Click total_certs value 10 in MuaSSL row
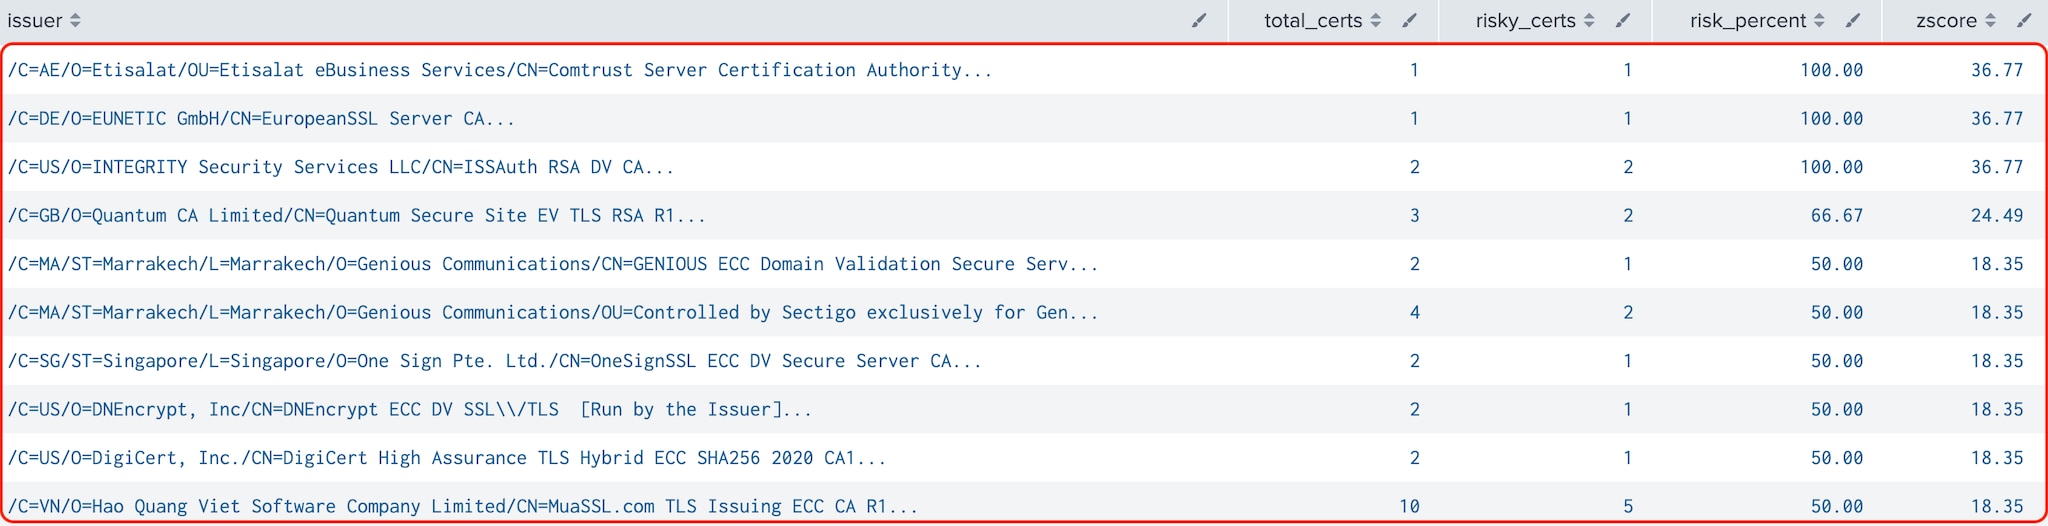The height and width of the screenshot is (526, 2048). pos(1409,506)
